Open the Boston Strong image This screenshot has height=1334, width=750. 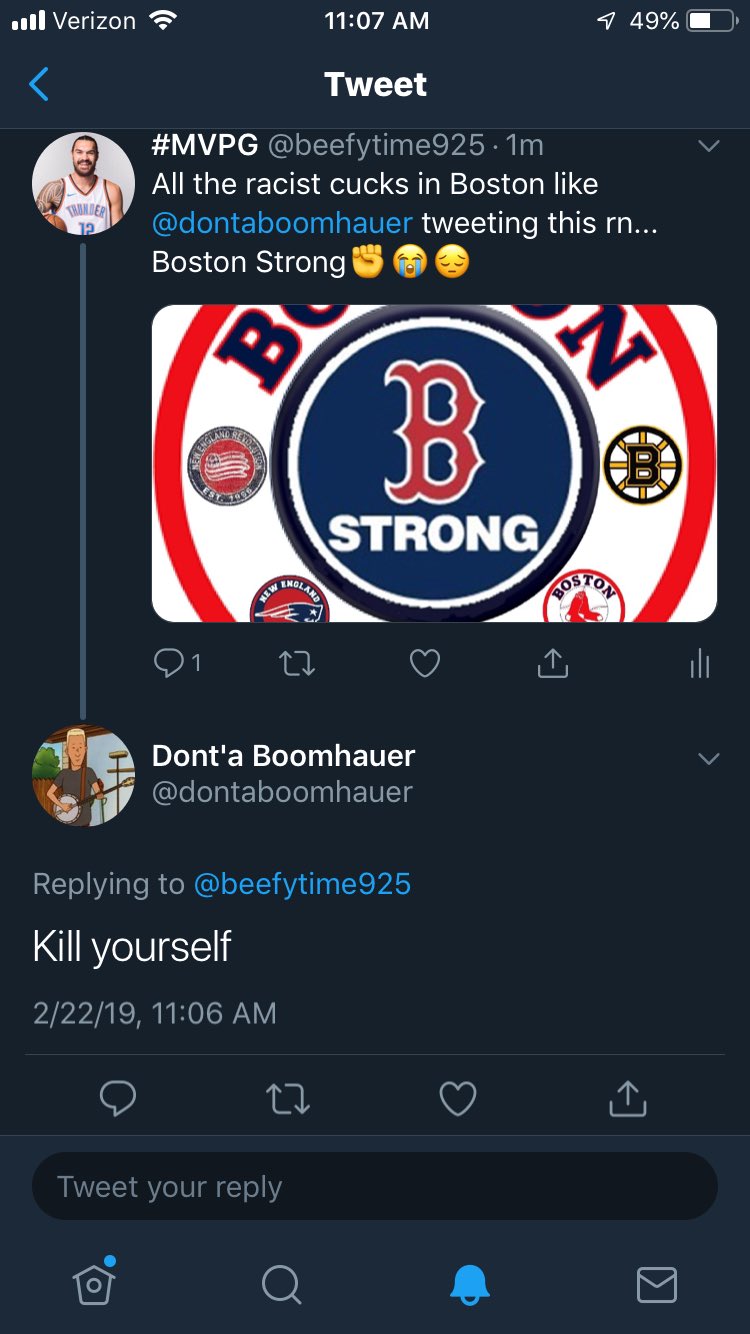434,463
